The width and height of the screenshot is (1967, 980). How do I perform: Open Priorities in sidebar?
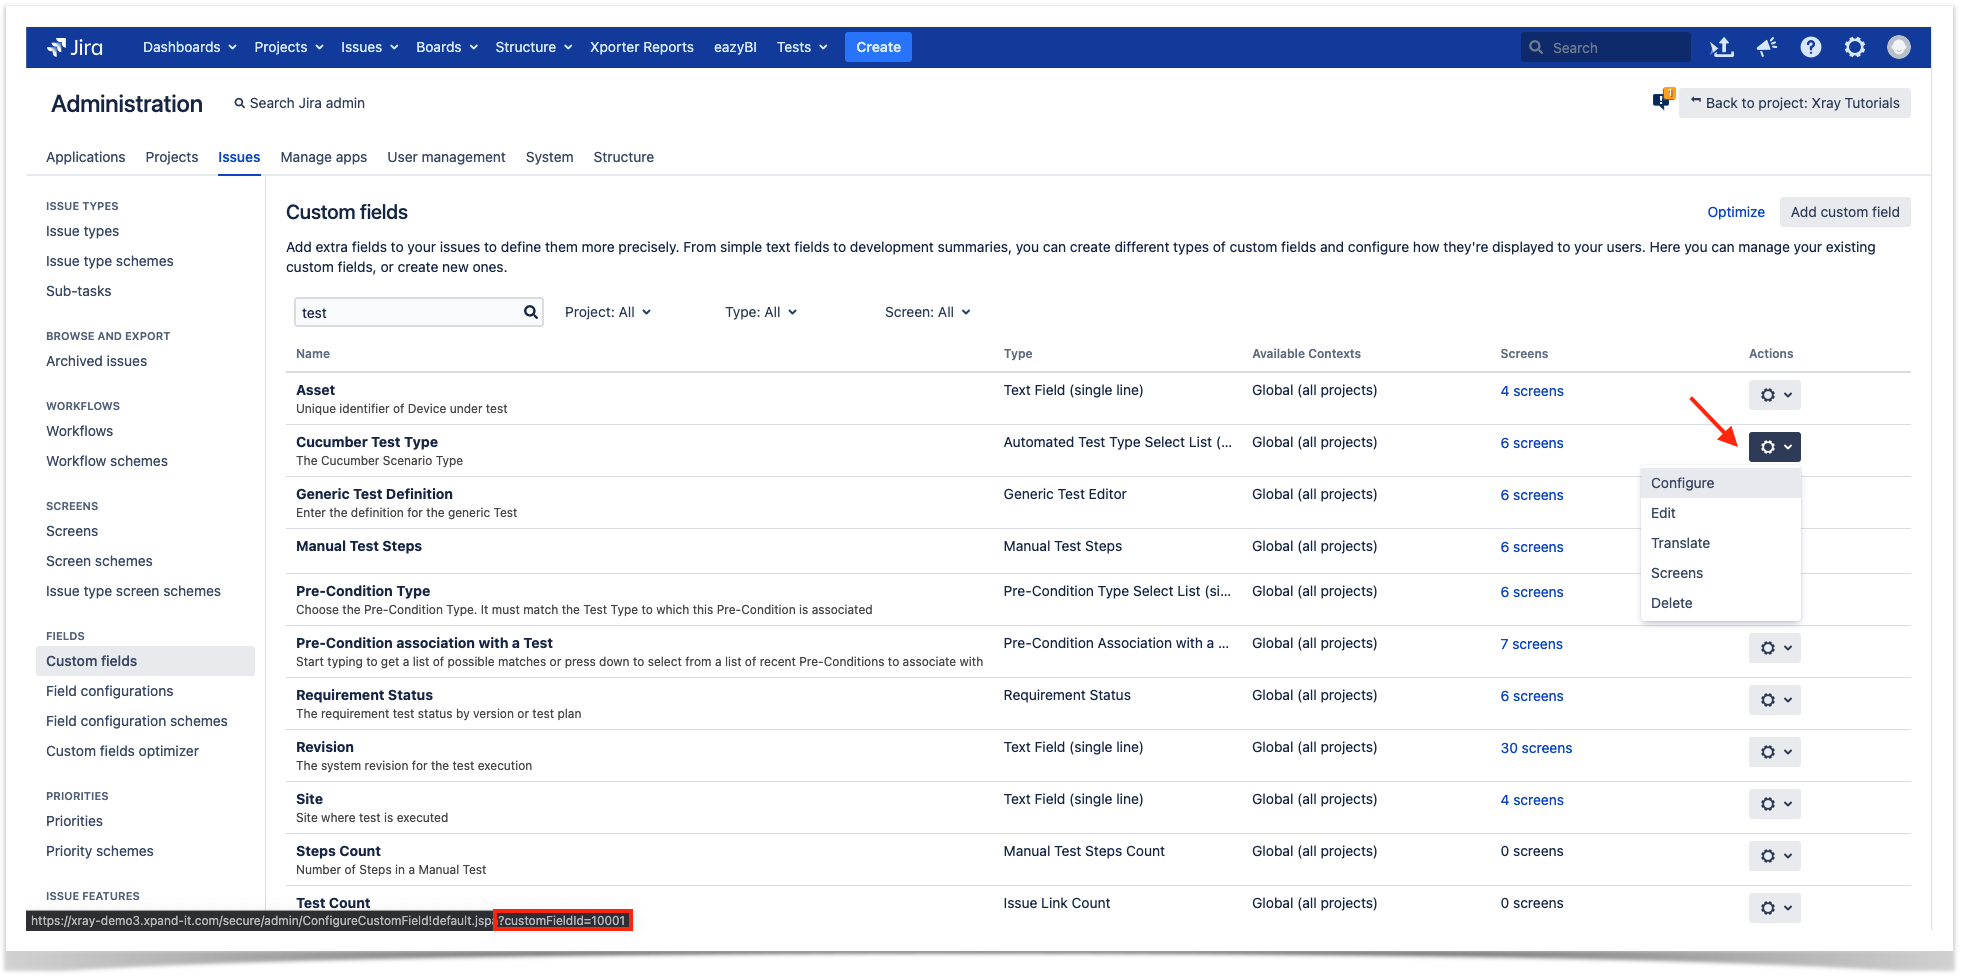pyautogui.click(x=74, y=821)
